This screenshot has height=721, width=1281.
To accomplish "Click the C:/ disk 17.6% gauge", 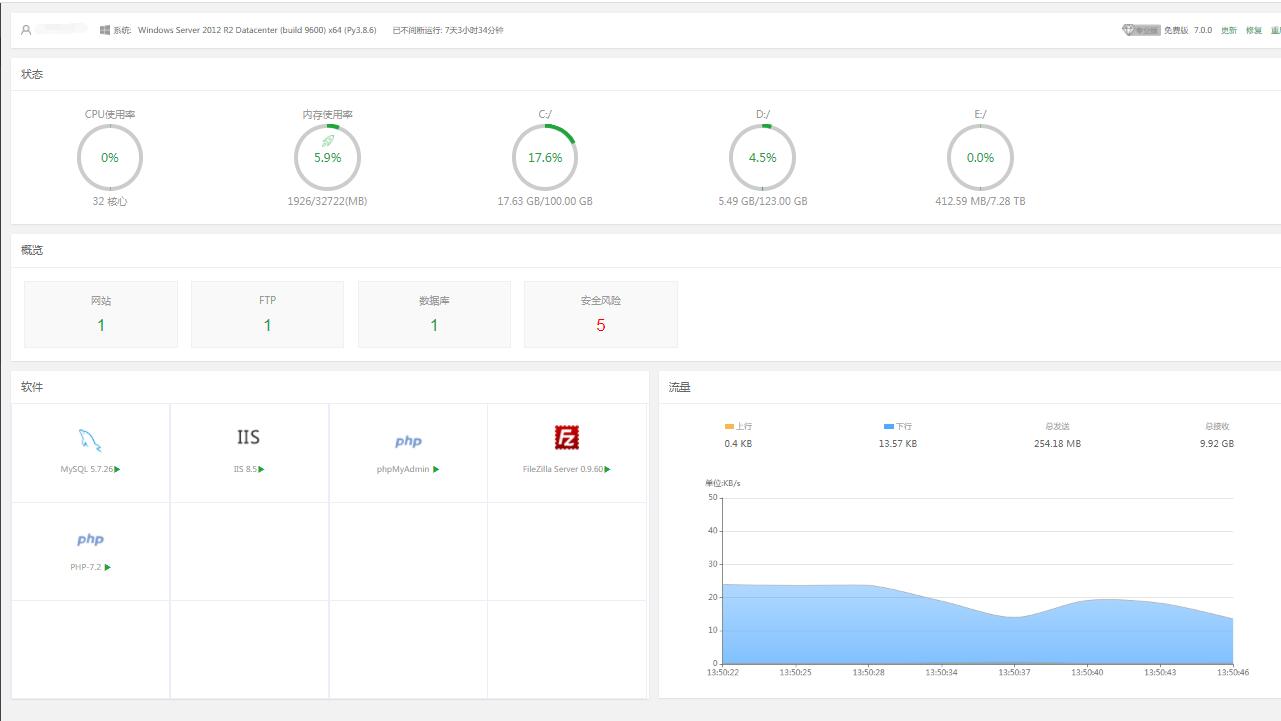I will pyautogui.click(x=545, y=158).
